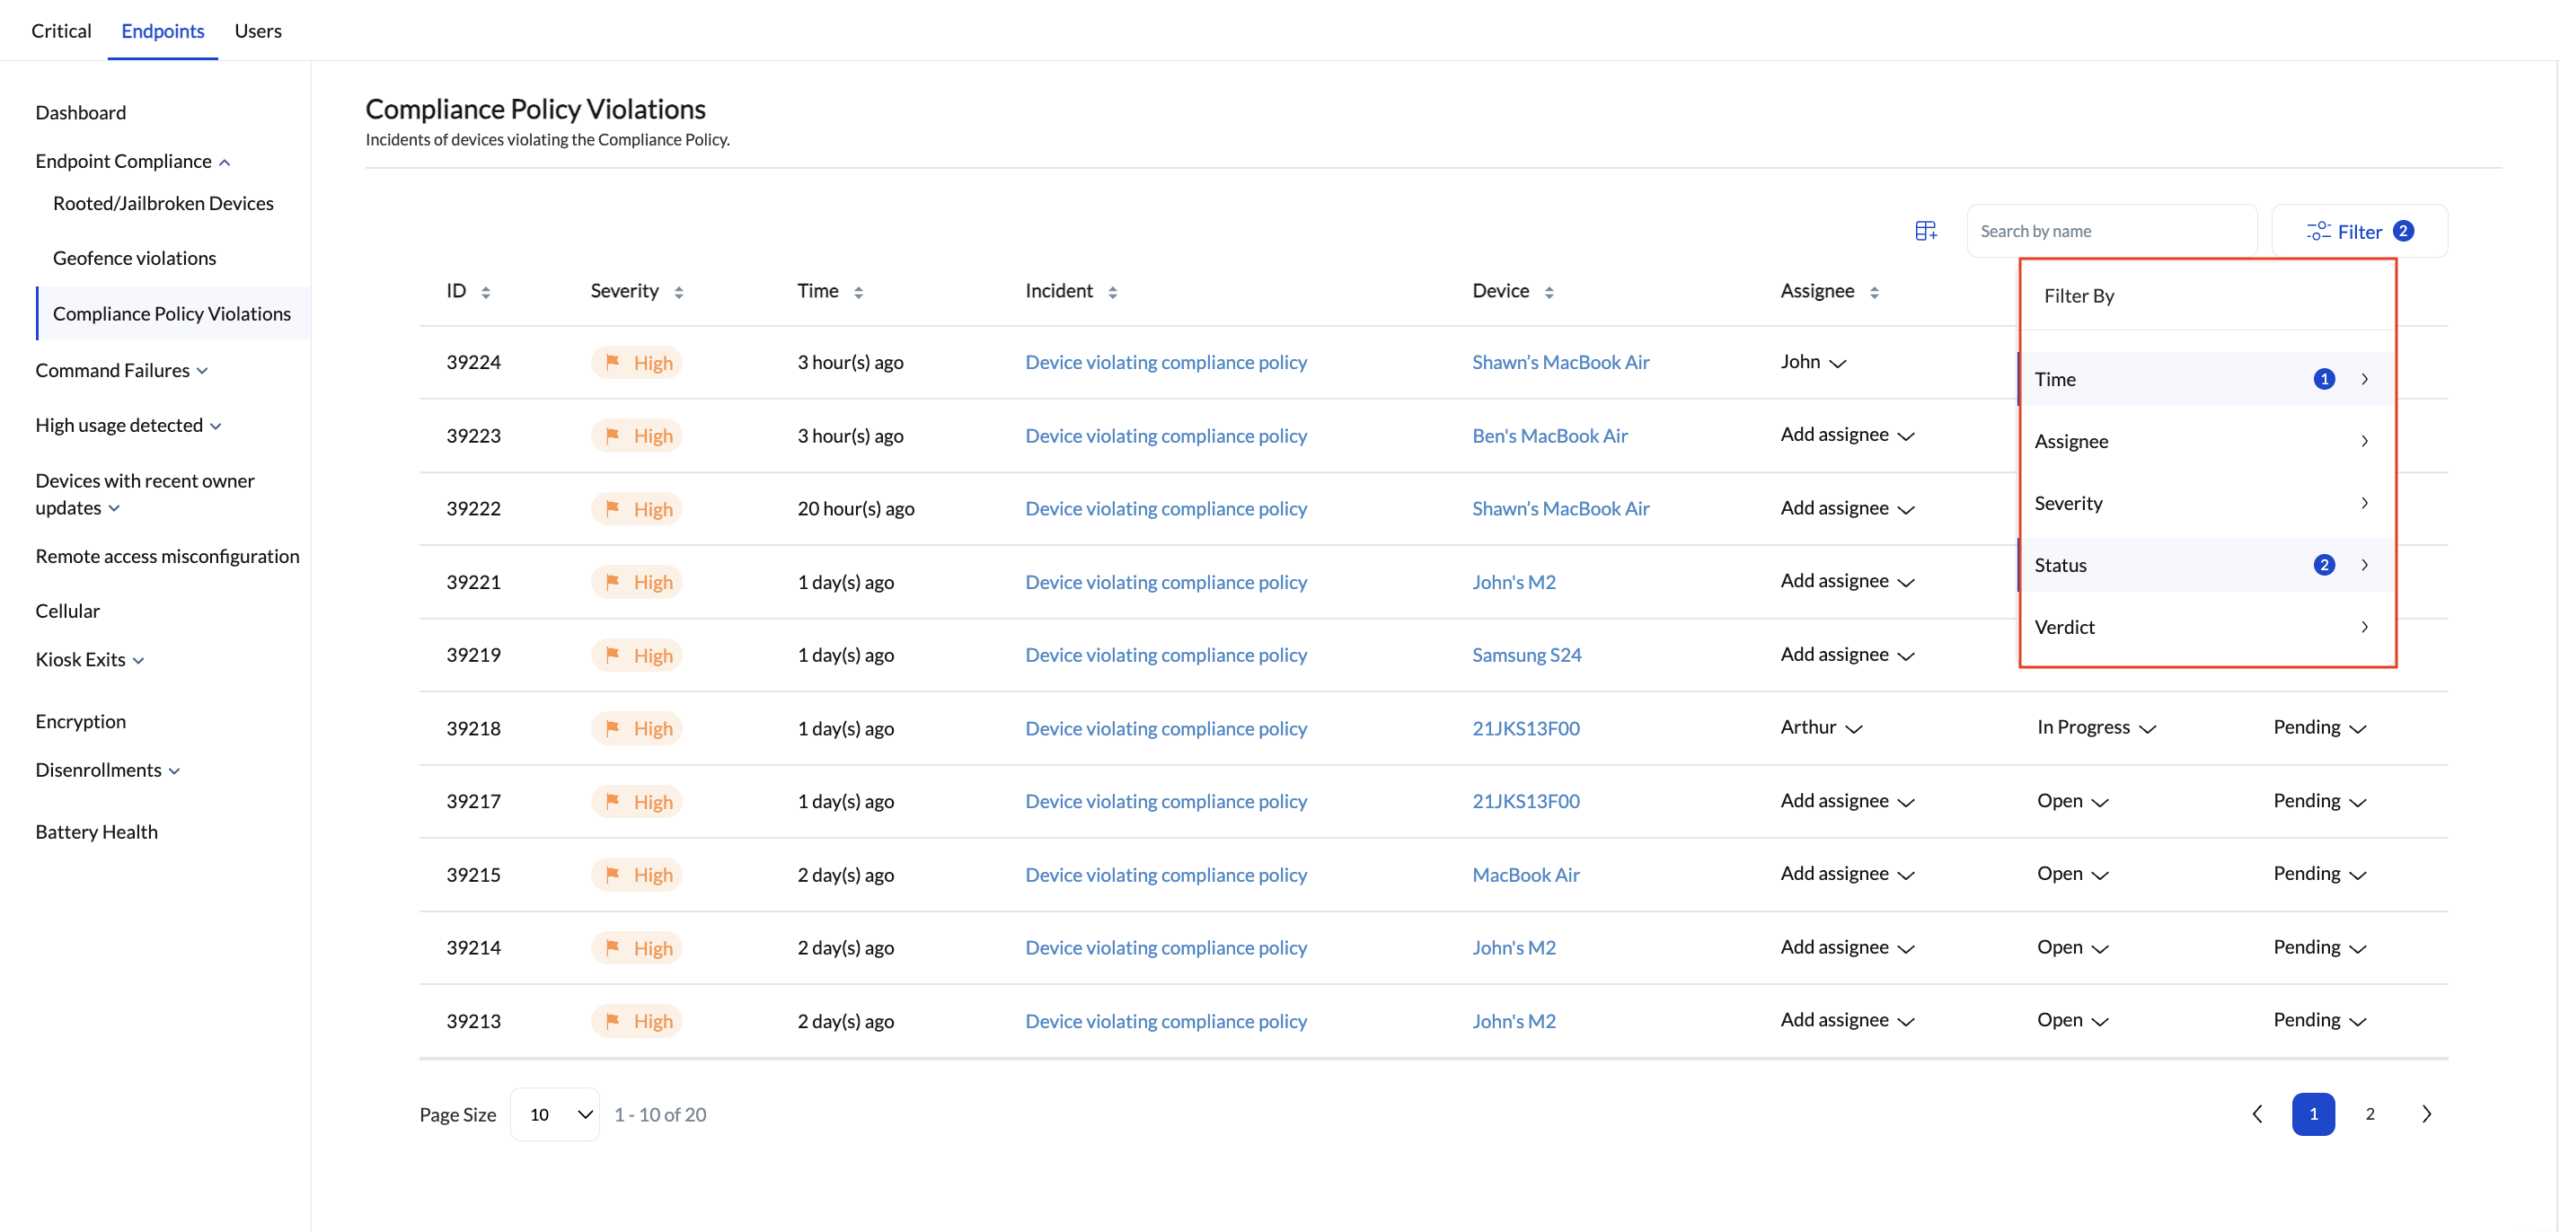Switch to the Users tab
This screenshot has width=2560, height=1232.
coord(257,30)
